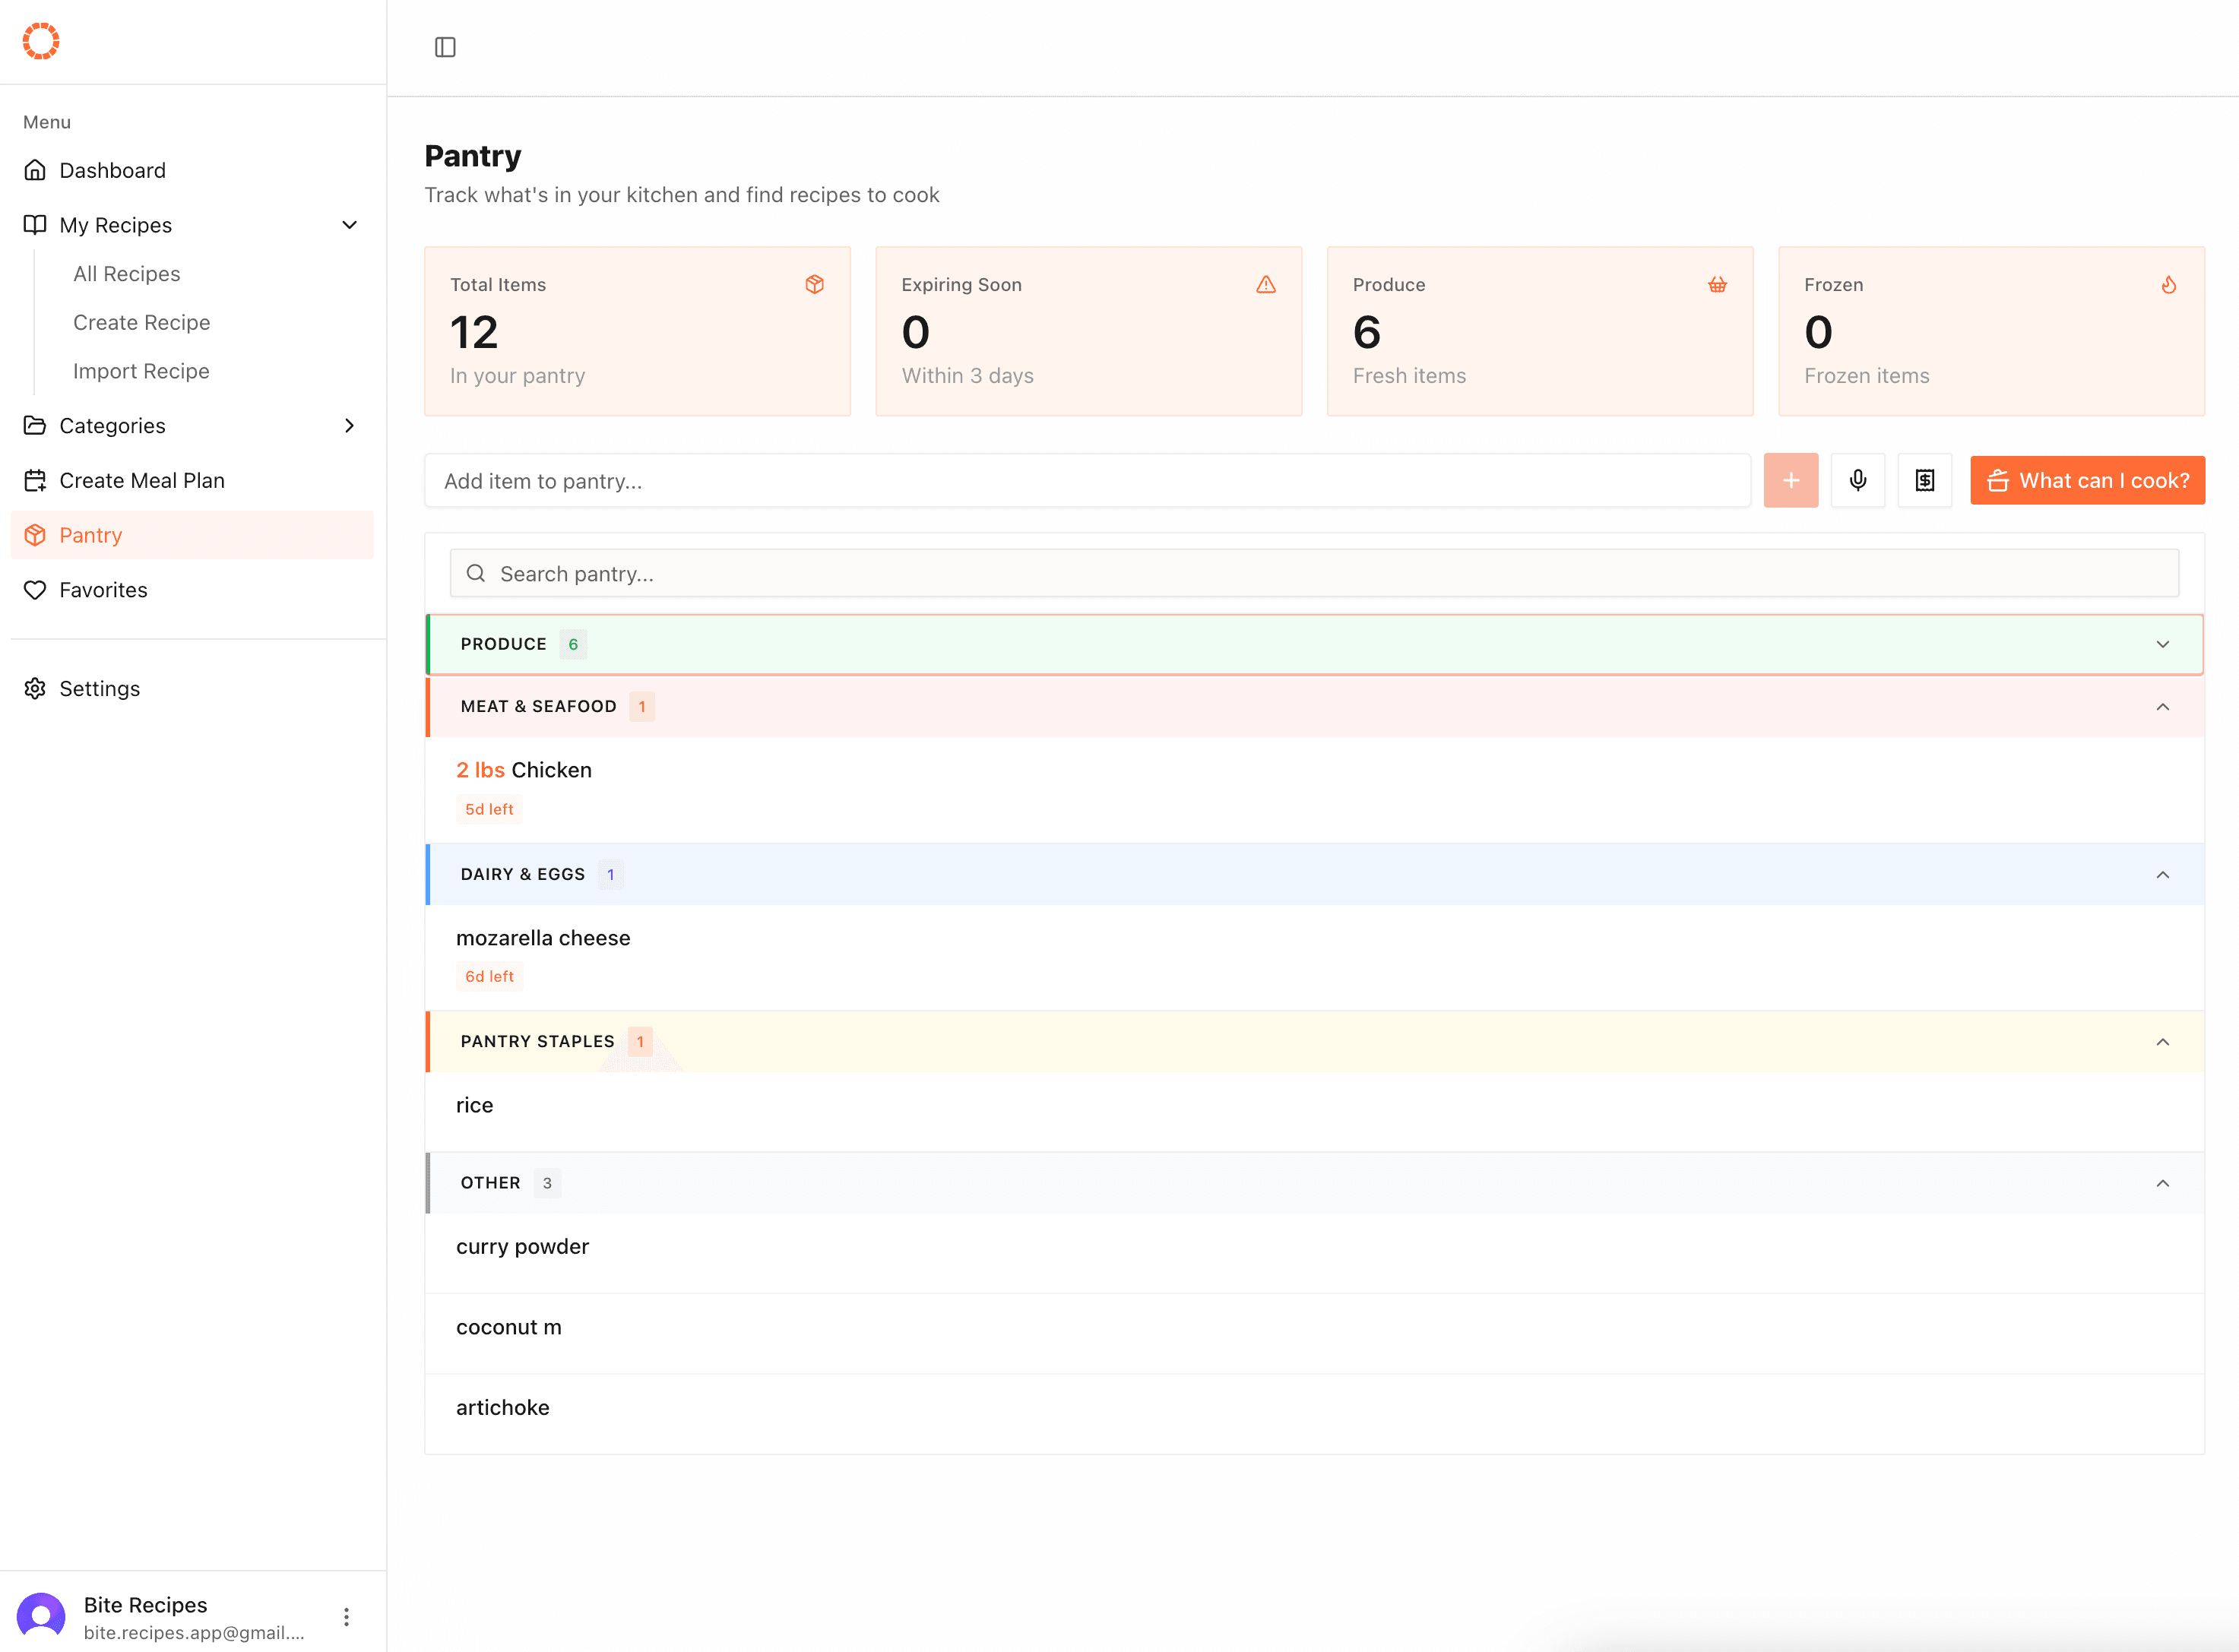Image resolution: width=2239 pixels, height=1652 pixels.
Task: Toggle the sidebar panel icon at the top
Action: coord(446,46)
